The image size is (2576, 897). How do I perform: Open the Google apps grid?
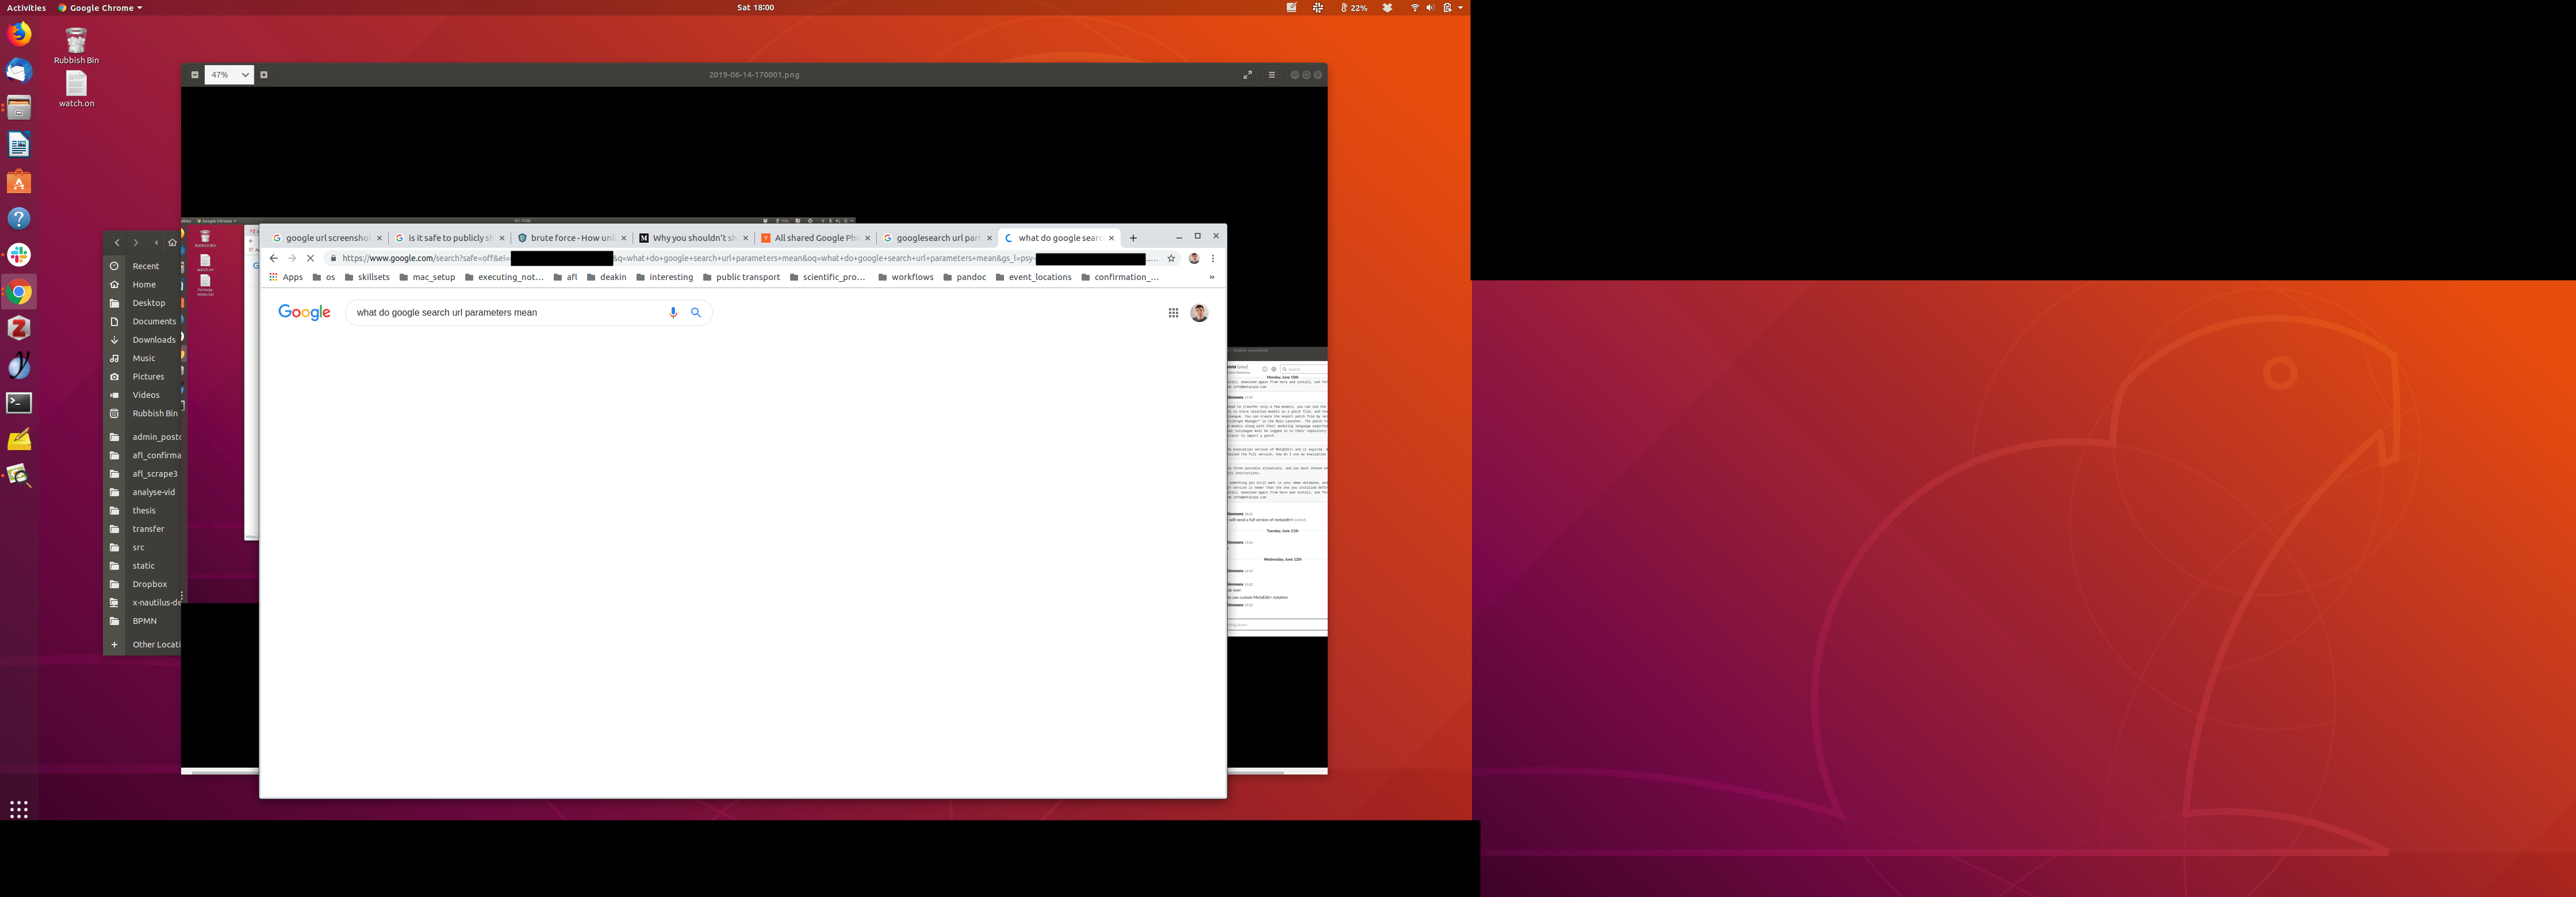point(1173,313)
